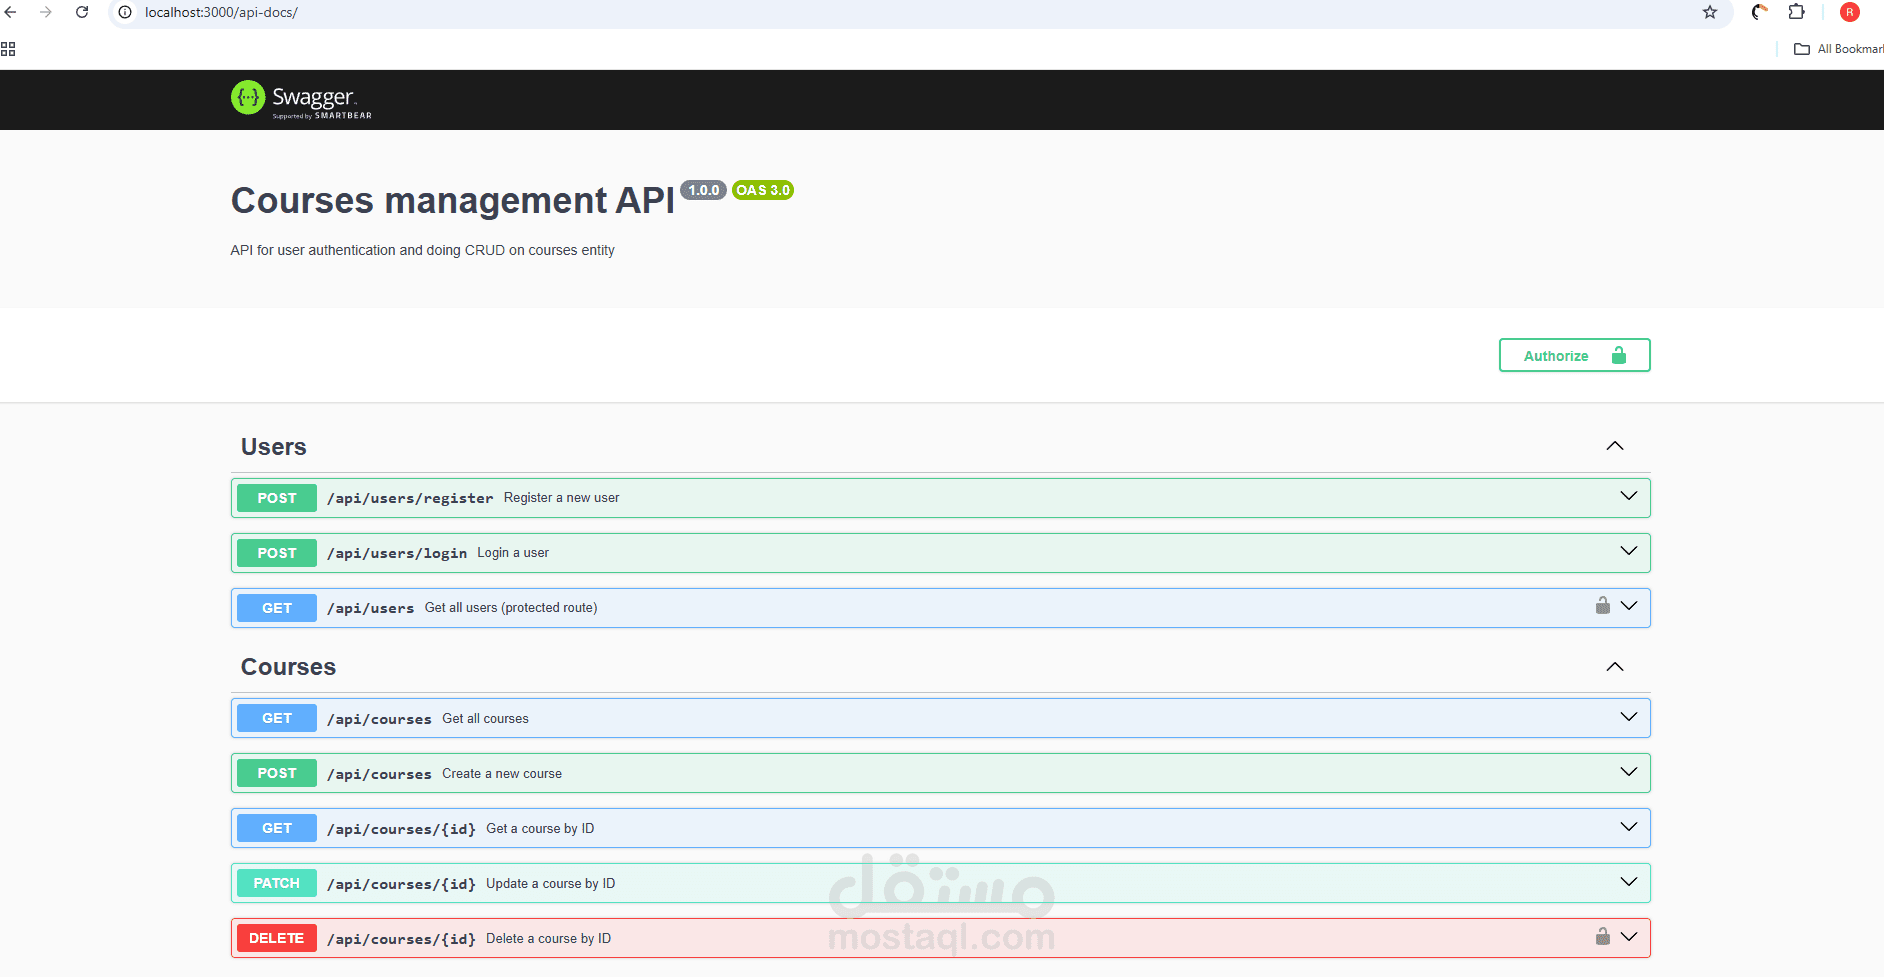The width and height of the screenshot is (1884, 977).
Task: Click the /api/courses path on POST row
Action: click(x=379, y=774)
